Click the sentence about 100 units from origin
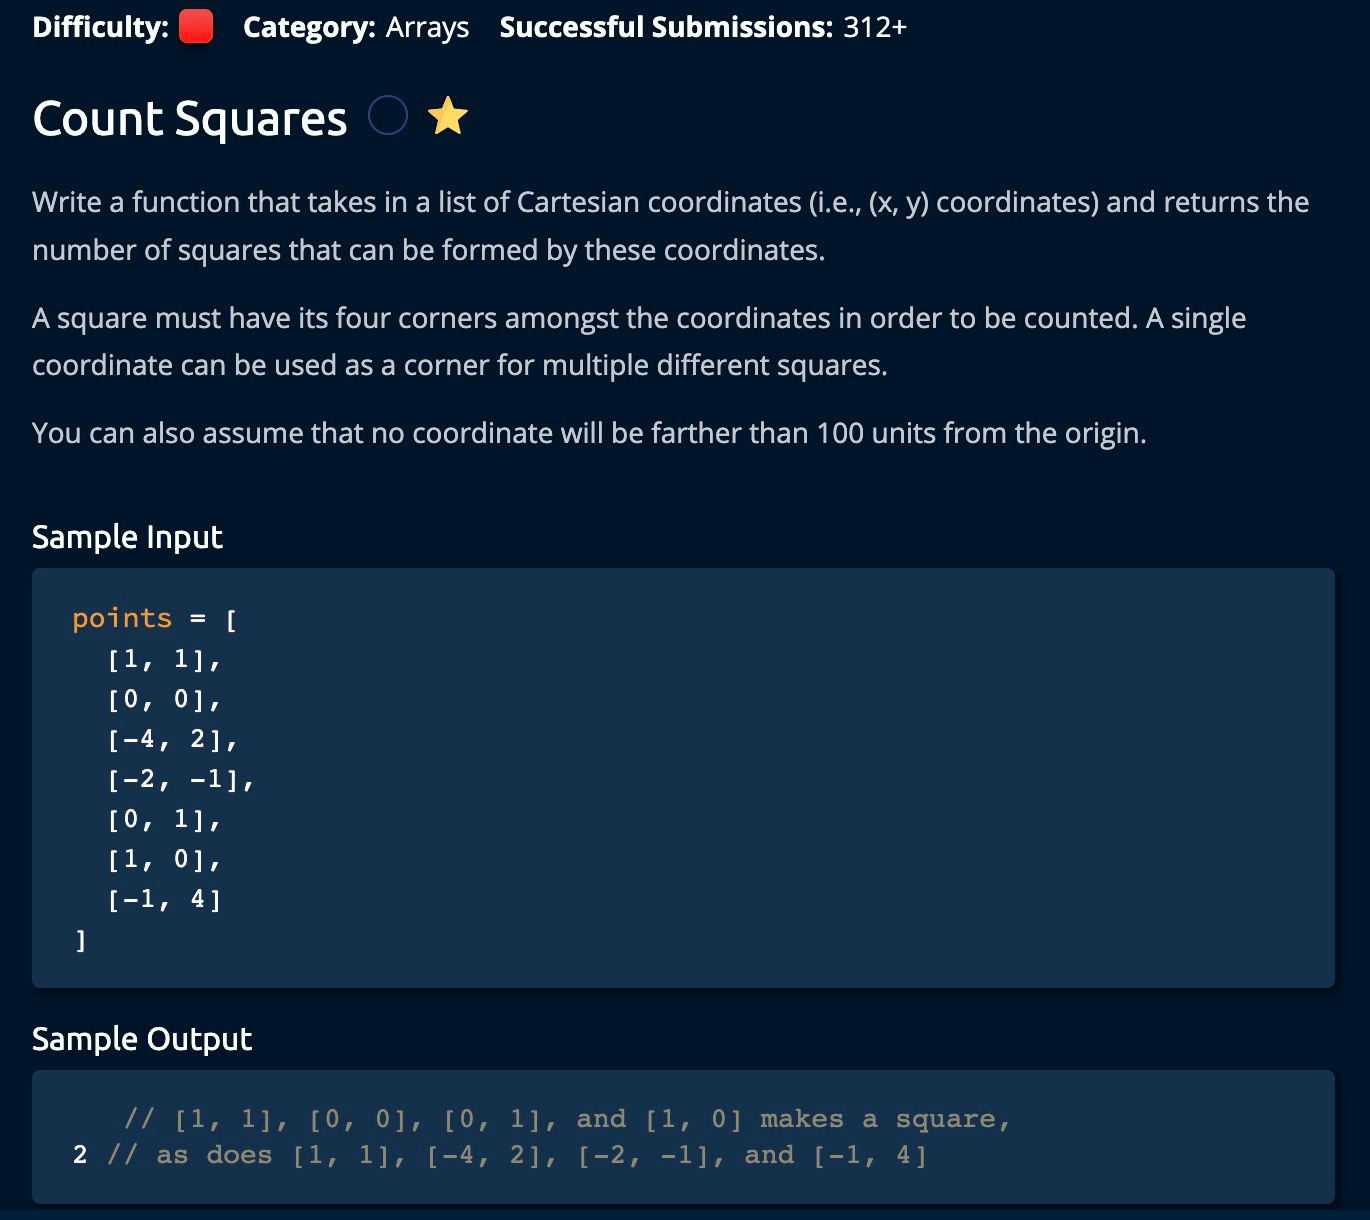The width and height of the screenshot is (1370, 1220). tap(589, 433)
